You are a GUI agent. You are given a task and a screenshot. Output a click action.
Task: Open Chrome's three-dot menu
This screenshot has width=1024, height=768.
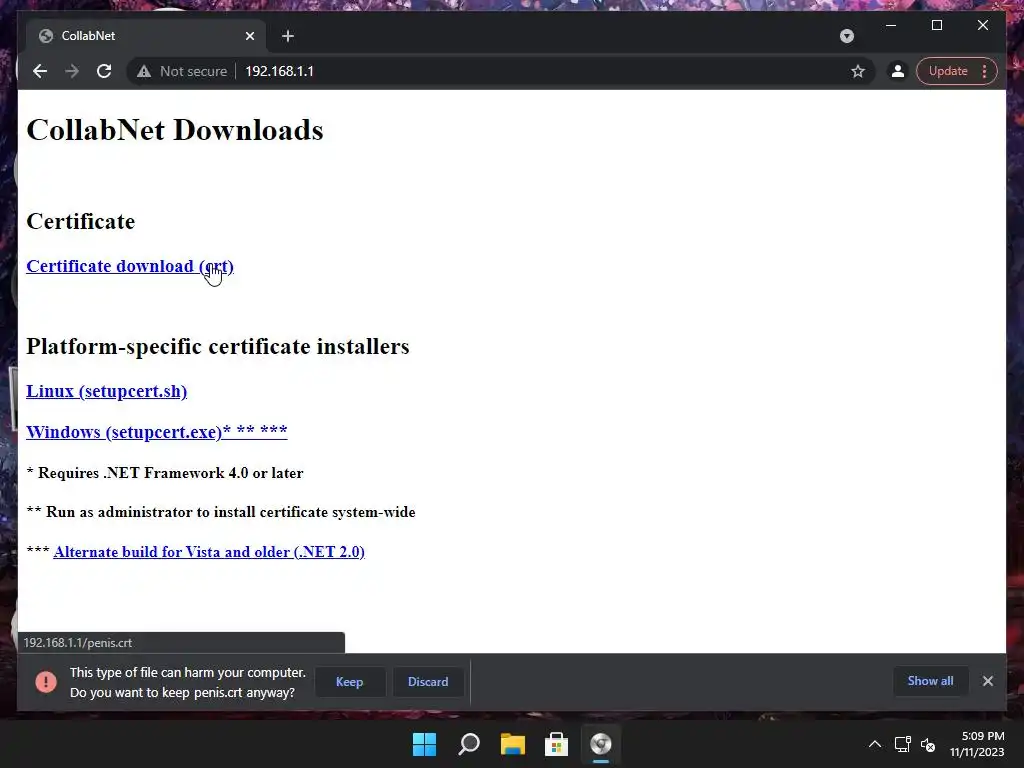click(985, 71)
